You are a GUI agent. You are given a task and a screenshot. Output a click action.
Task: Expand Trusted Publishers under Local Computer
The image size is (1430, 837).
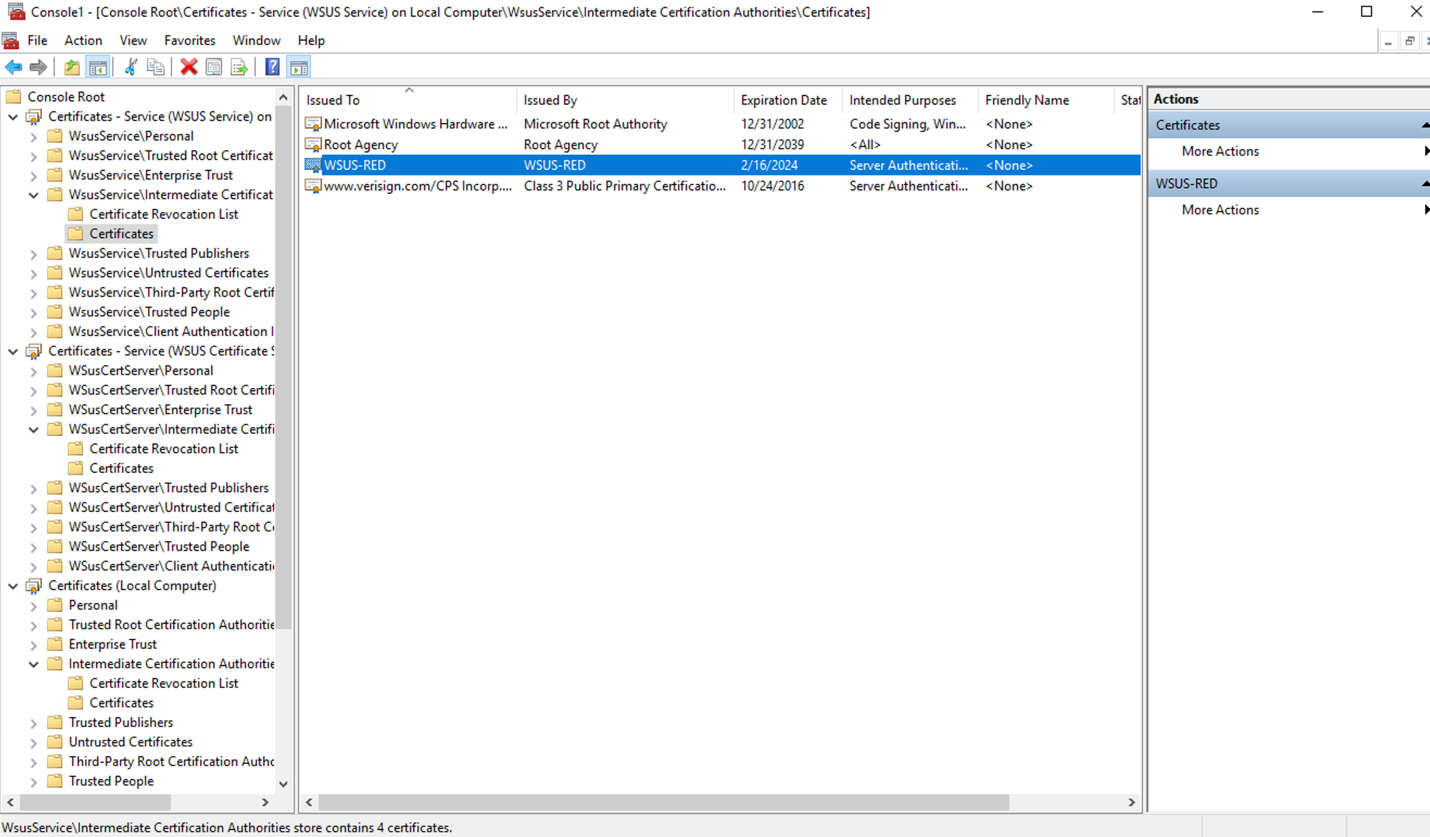click(33, 723)
